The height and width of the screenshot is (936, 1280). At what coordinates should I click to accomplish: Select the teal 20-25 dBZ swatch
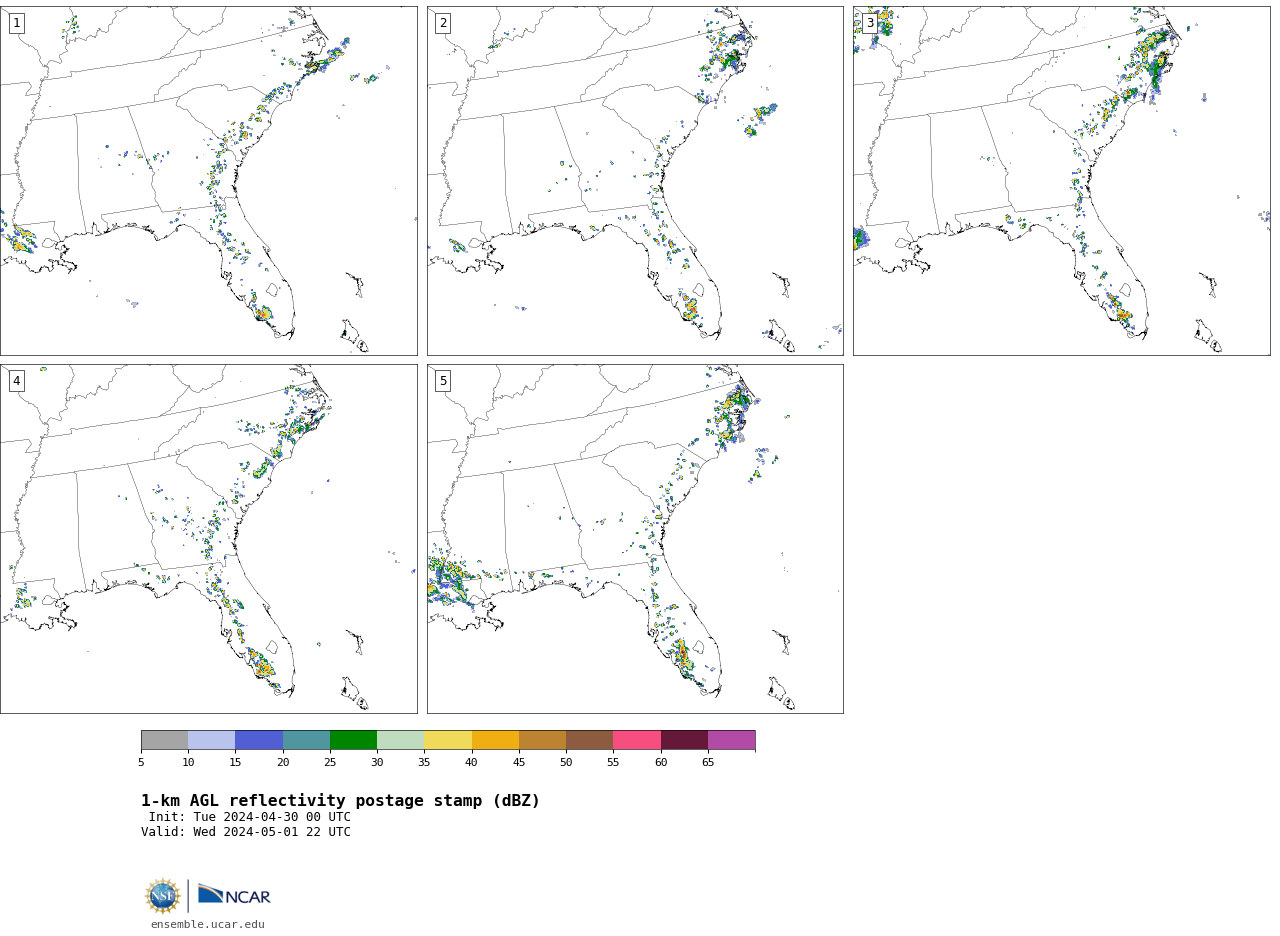306,740
